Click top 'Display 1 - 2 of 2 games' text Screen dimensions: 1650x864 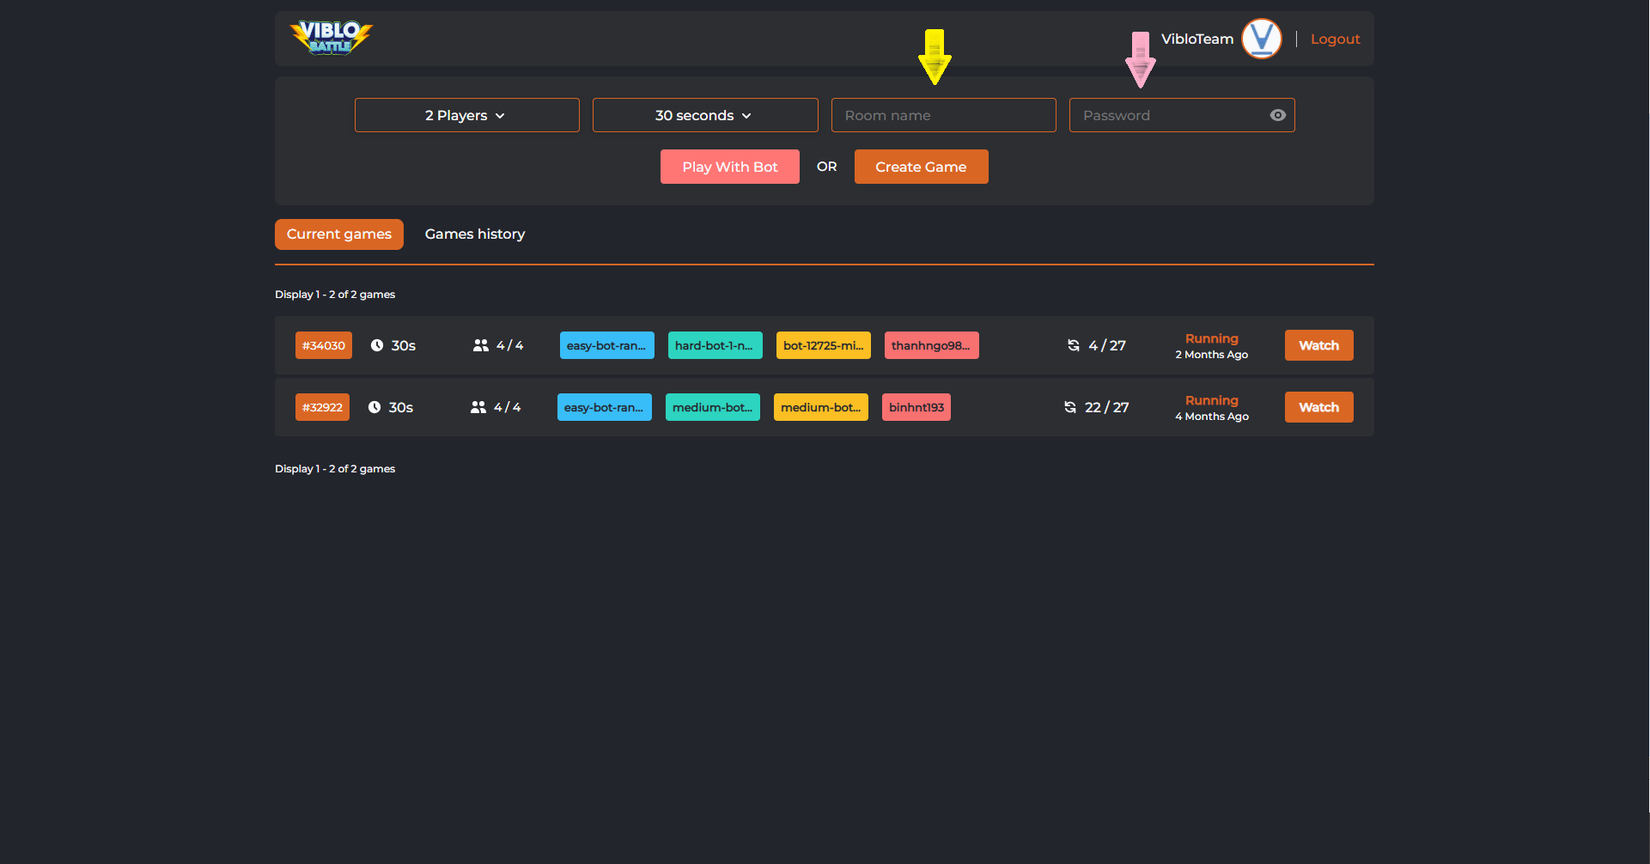335,294
